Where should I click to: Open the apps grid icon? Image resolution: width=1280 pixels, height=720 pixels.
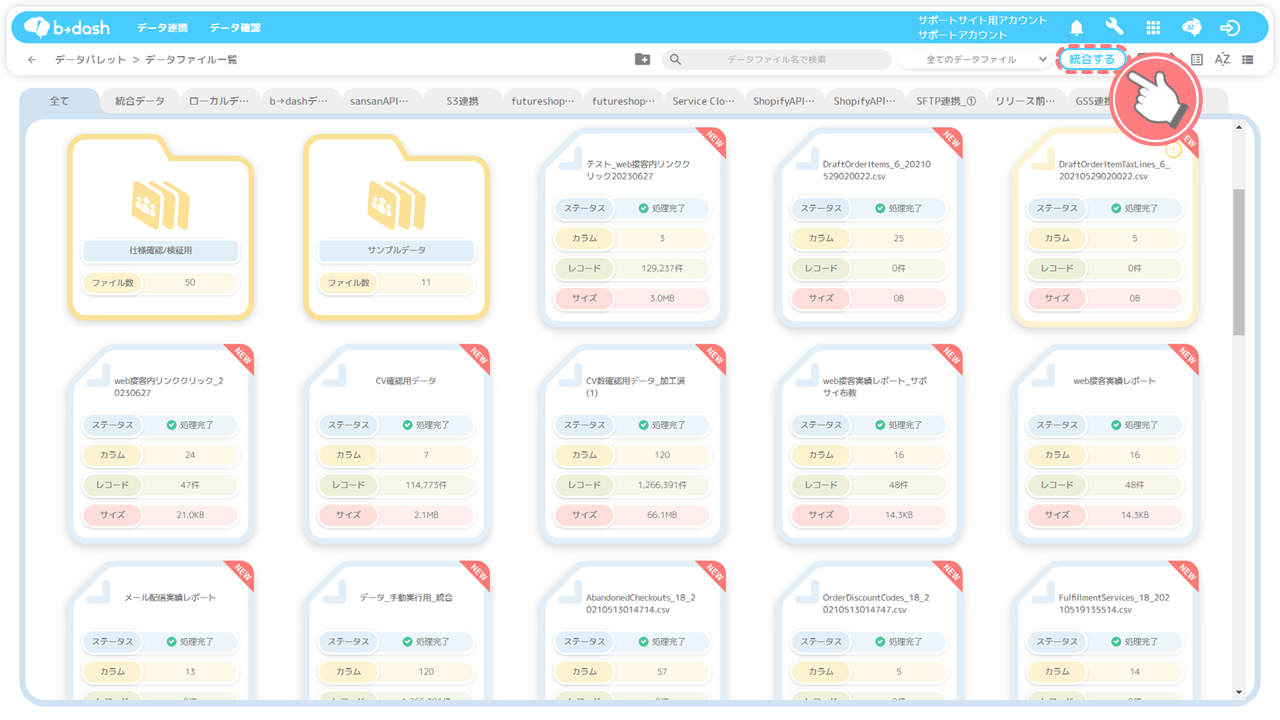pyautogui.click(x=1153, y=28)
